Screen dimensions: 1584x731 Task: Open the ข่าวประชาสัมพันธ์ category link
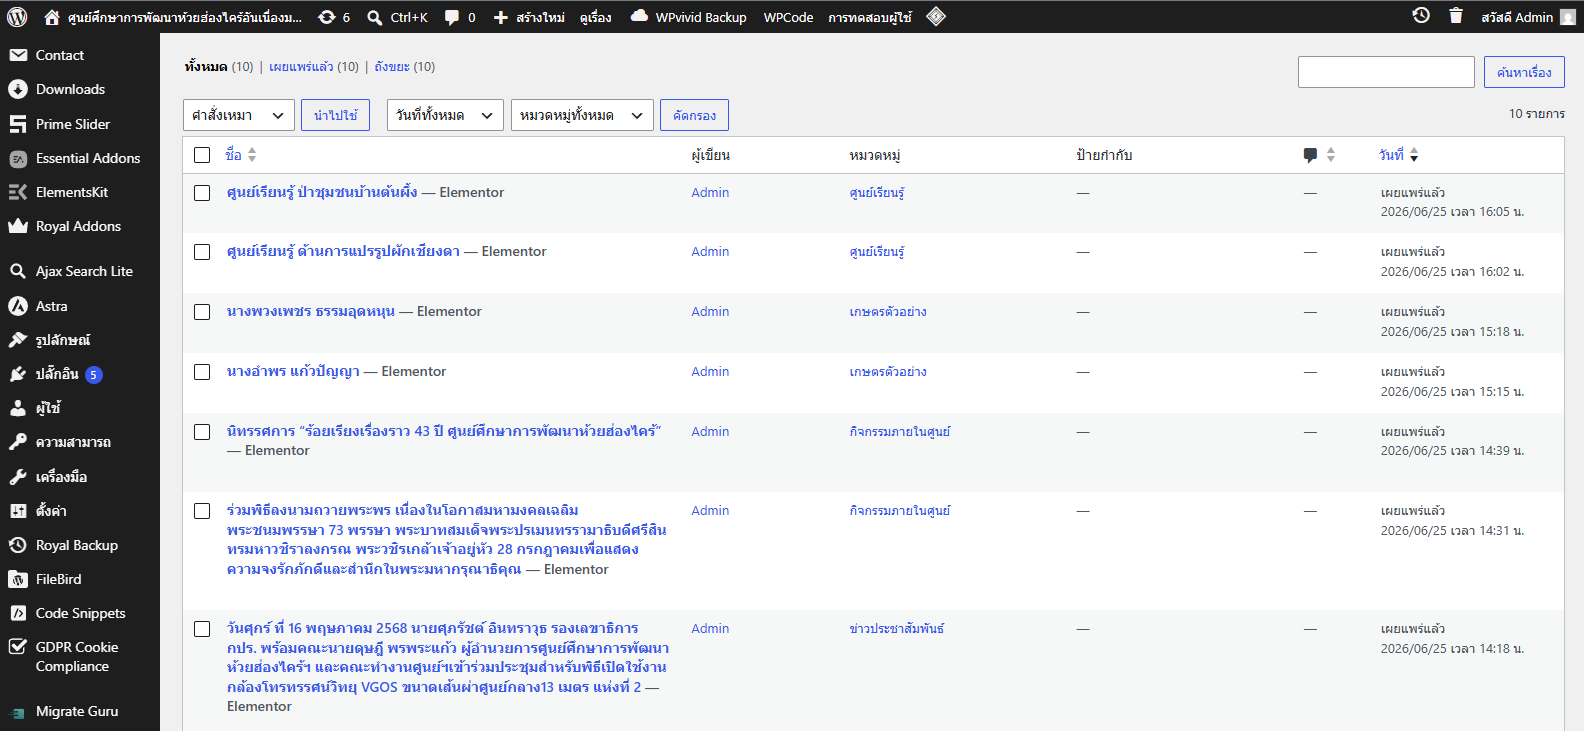(x=897, y=629)
